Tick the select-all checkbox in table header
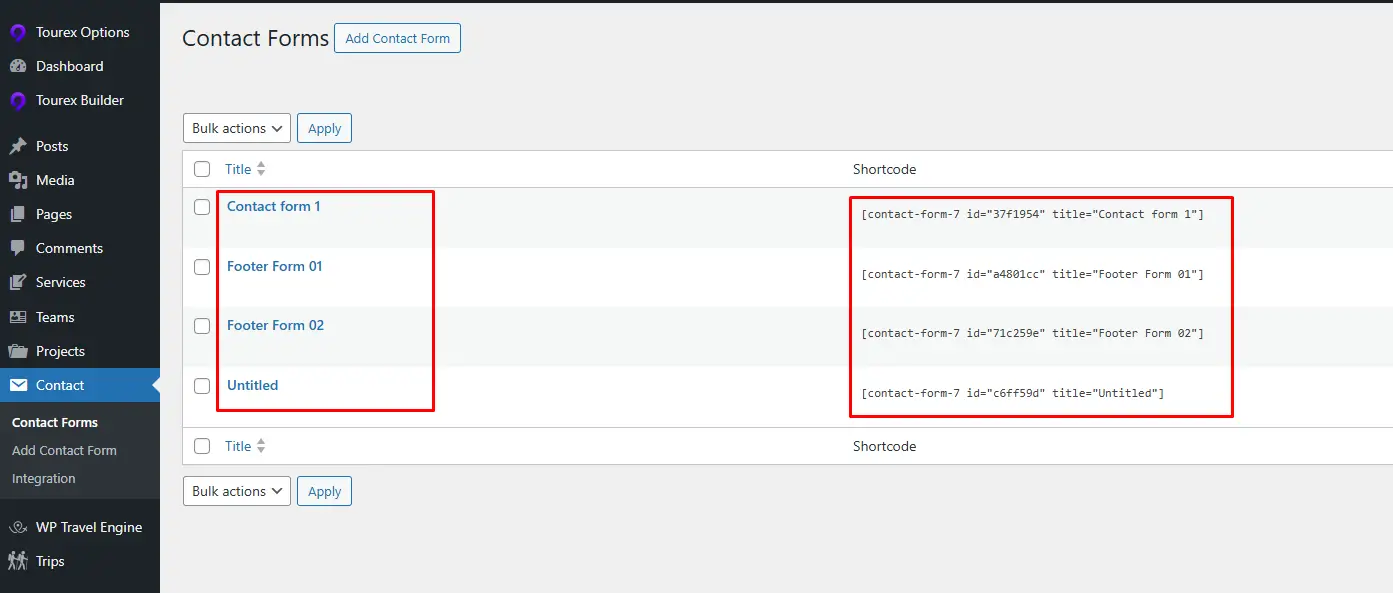This screenshot has width=1393, height=593. 202,169
